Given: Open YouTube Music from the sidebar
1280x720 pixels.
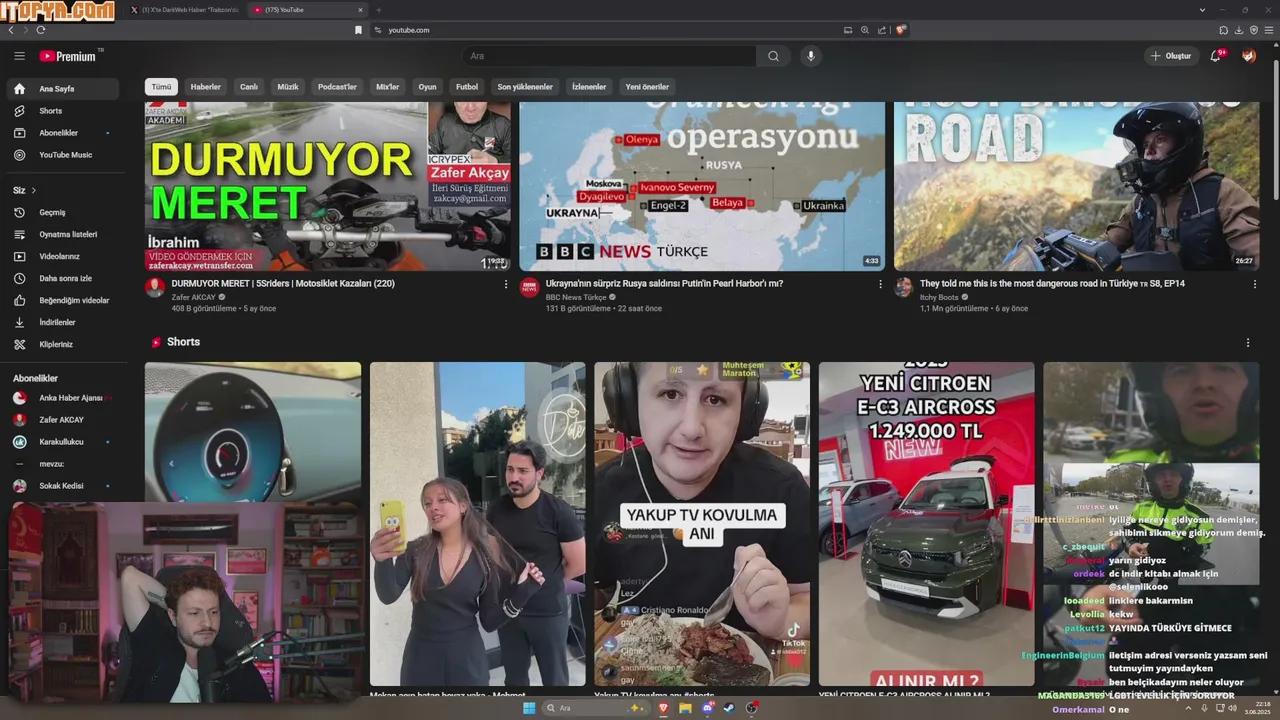Looking at the screenshot, I should pos(62,155).
